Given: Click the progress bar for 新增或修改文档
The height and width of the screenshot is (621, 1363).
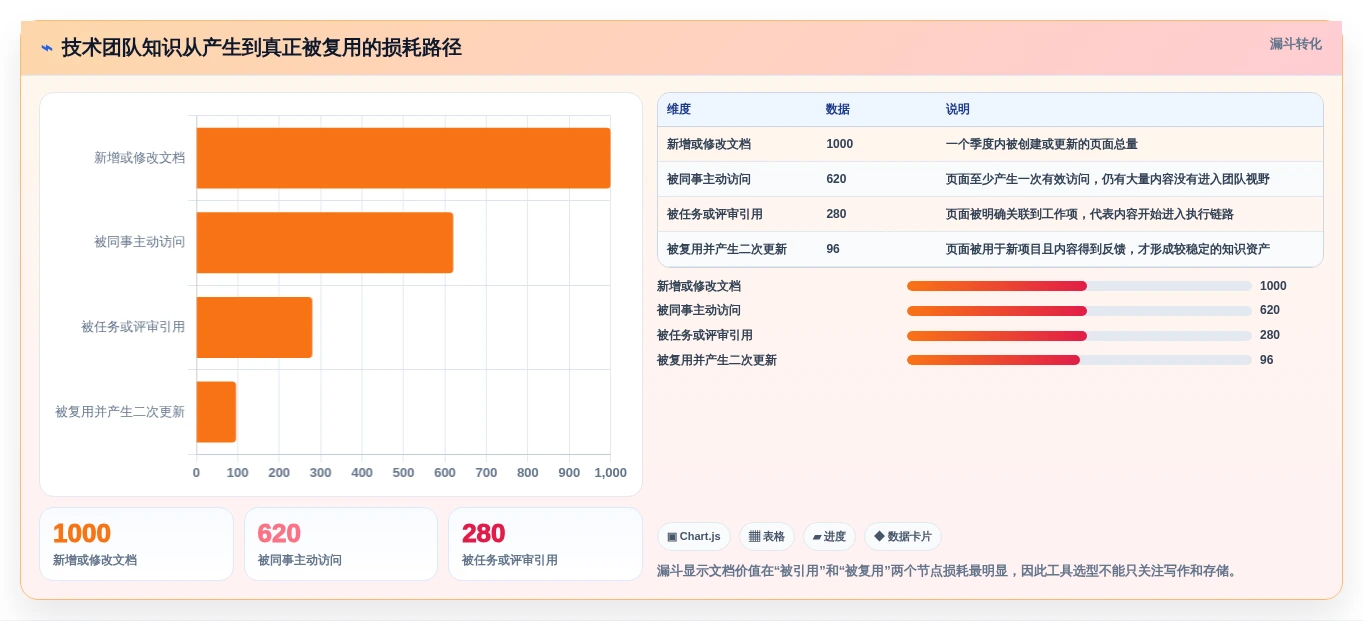Looking at the screenshot, I should point(1079,286).
